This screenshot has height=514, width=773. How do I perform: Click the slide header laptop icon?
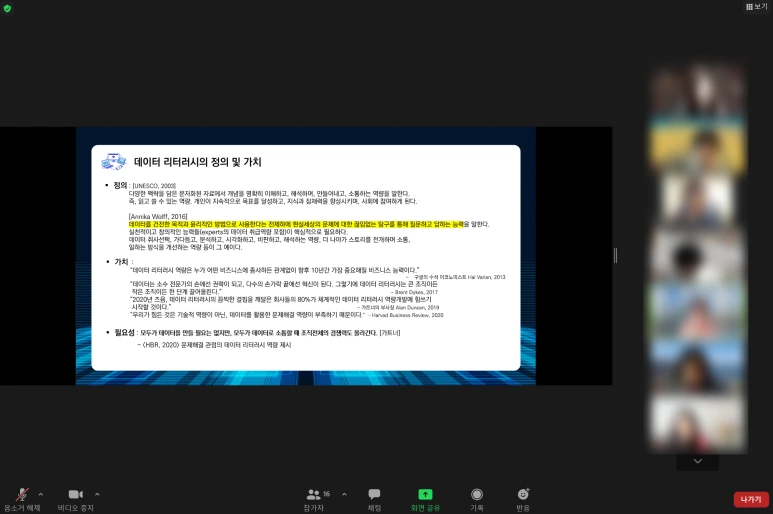pyautogui.click(x=113, y=161)
